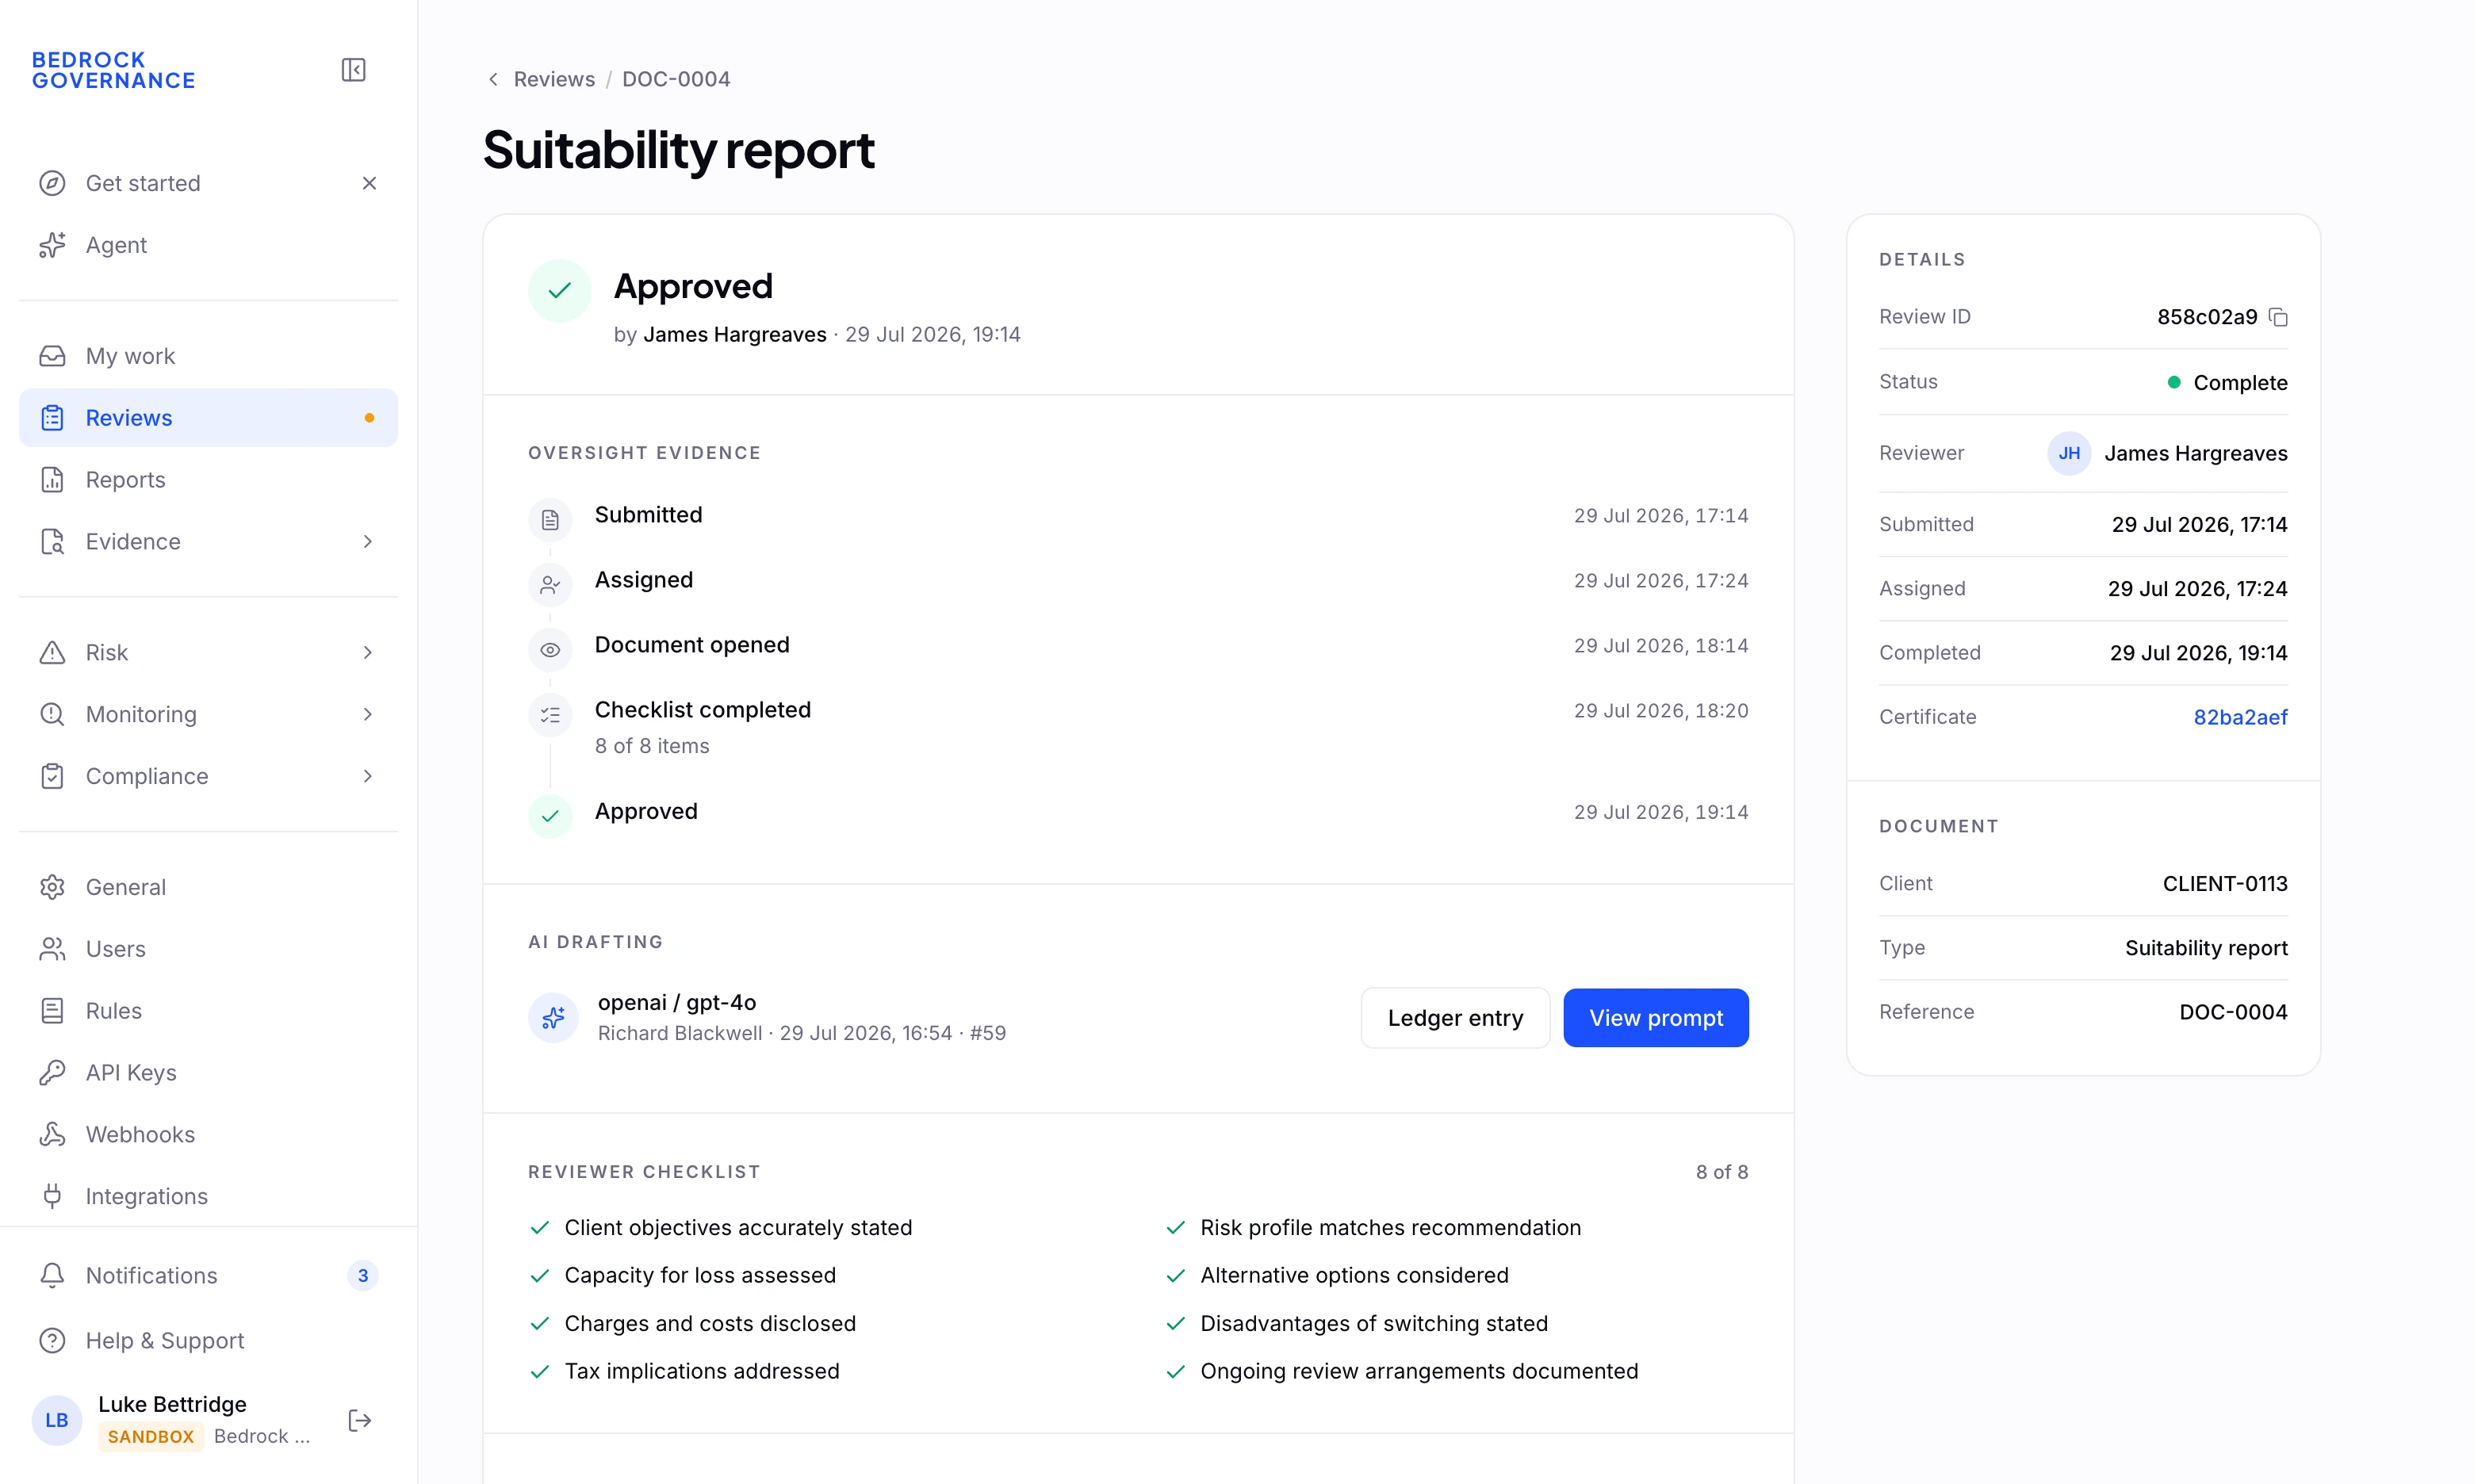Open the Ledger entry button

1455,1018
